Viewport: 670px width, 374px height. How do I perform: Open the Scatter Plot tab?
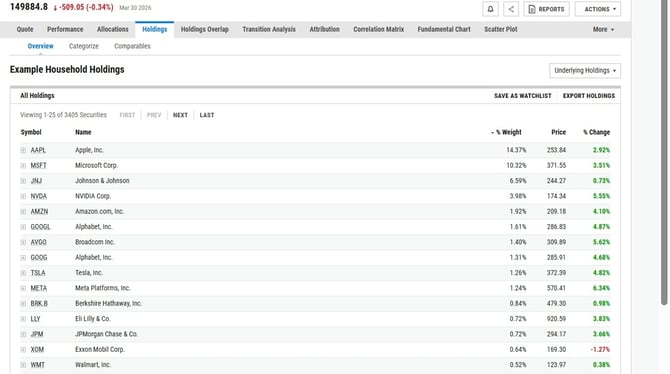pos(501,29)
